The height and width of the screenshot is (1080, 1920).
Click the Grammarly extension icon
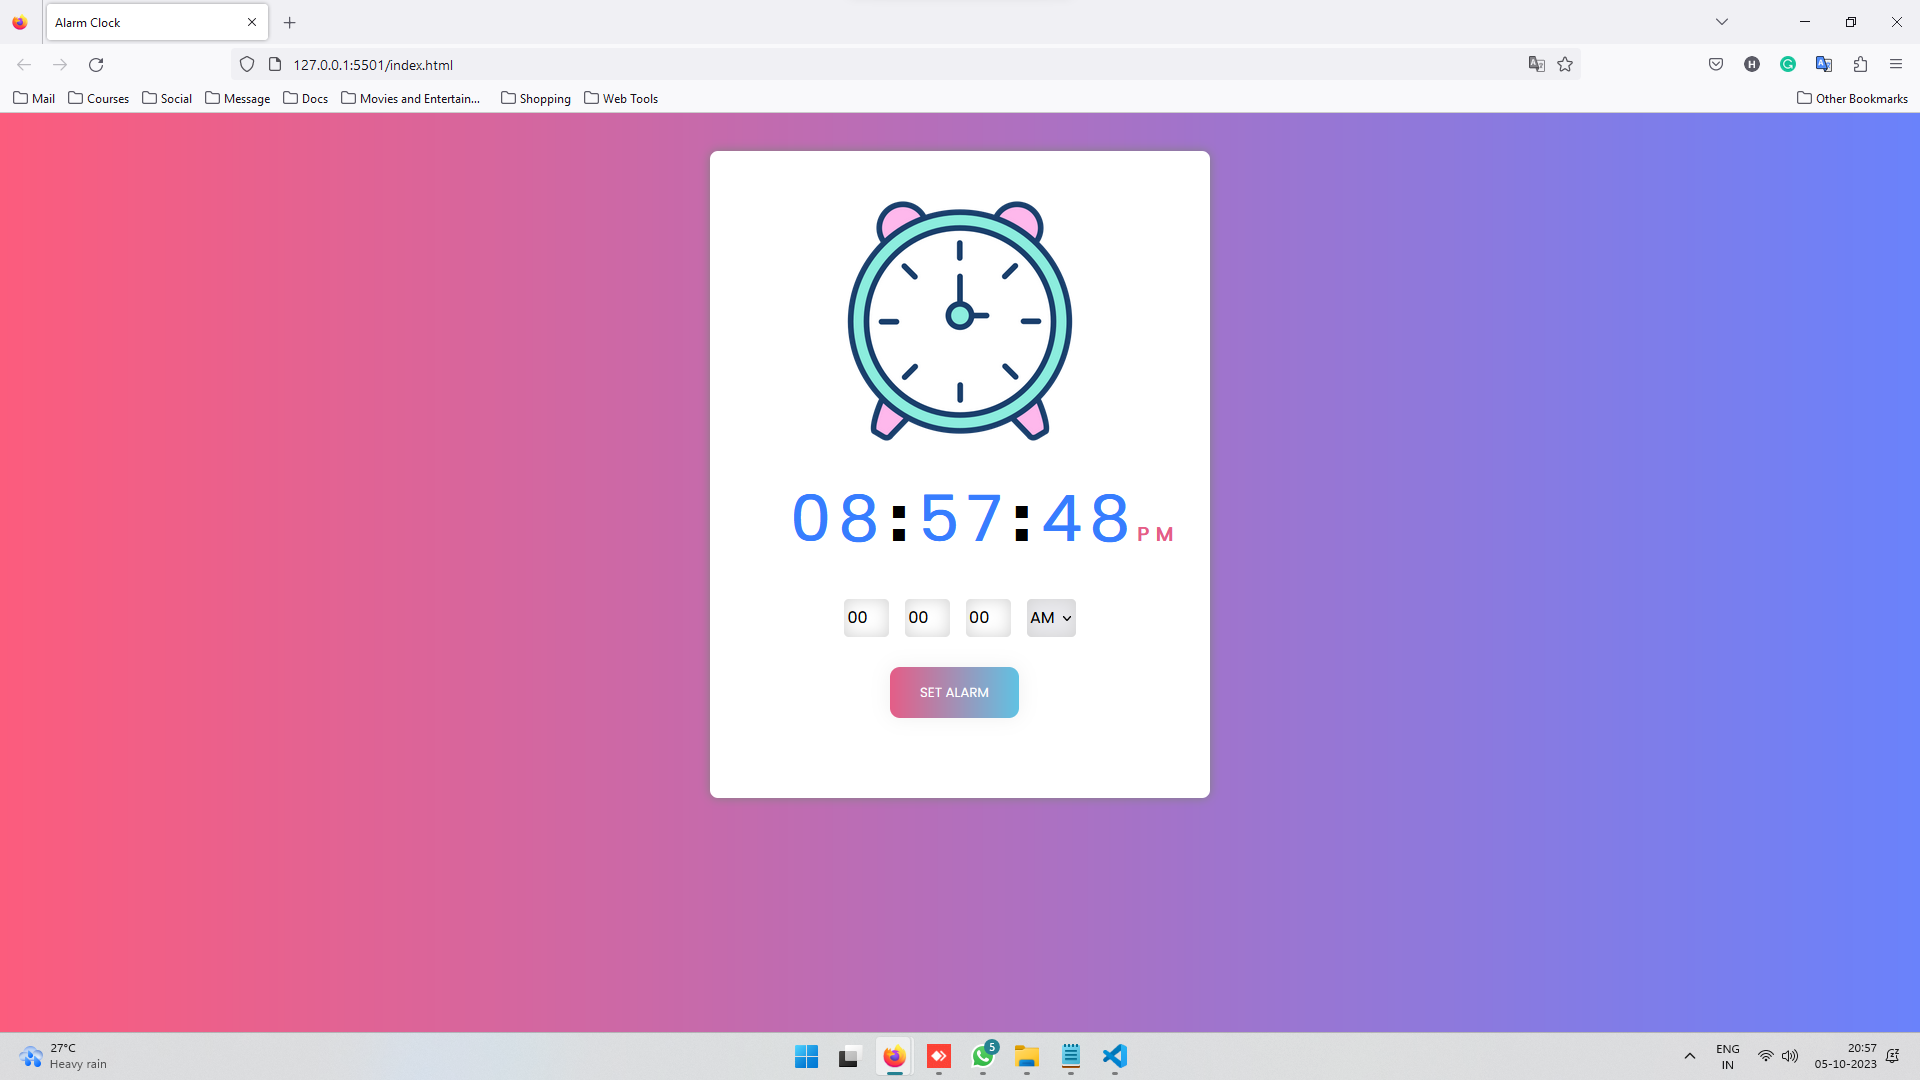(1788, 65)
